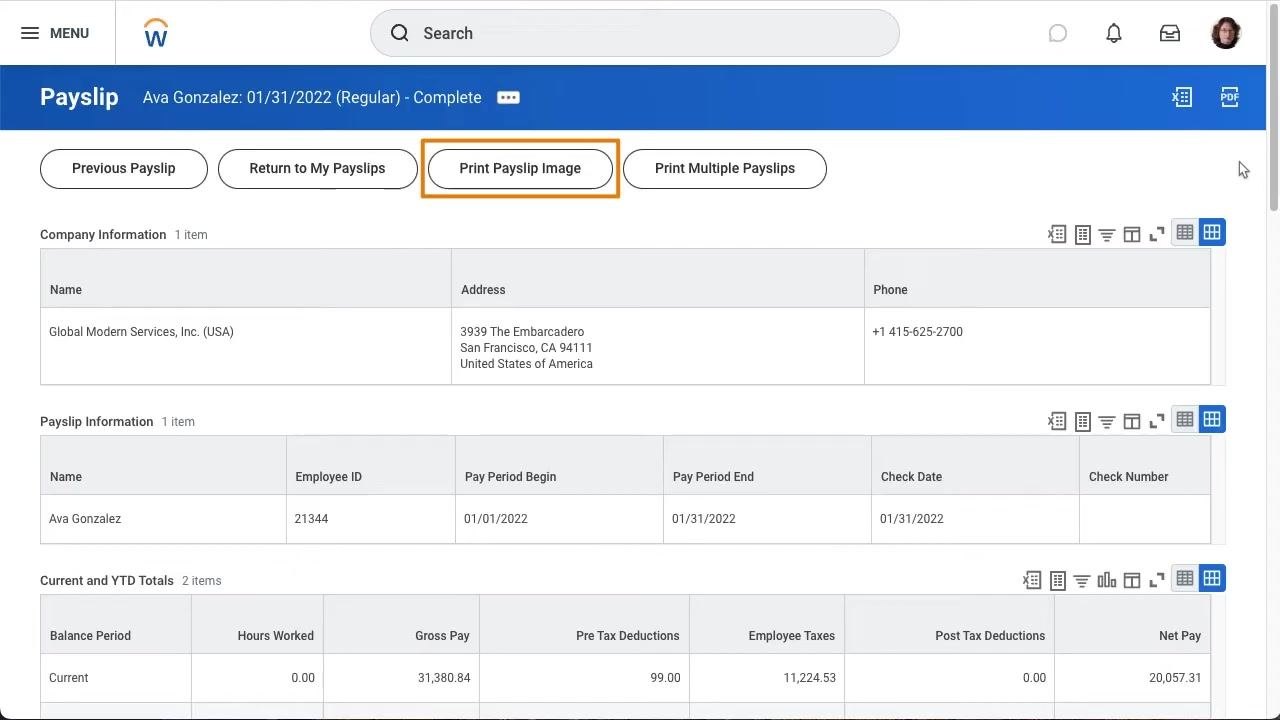
Task: Click Print Multiple Payslips
Action: tap(725, 168)
